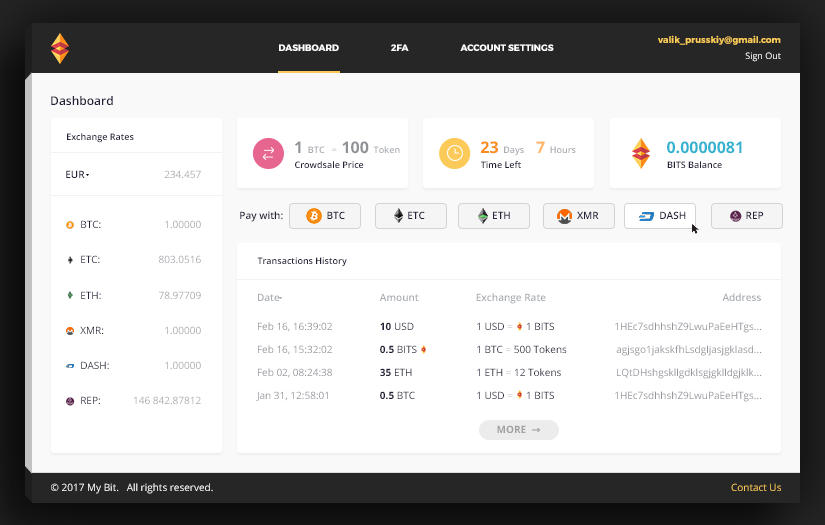Viewport: 825px width, 525px height.
Task: Select transaction dated Jan 31, 12:58:01
Action: (293, 396)
